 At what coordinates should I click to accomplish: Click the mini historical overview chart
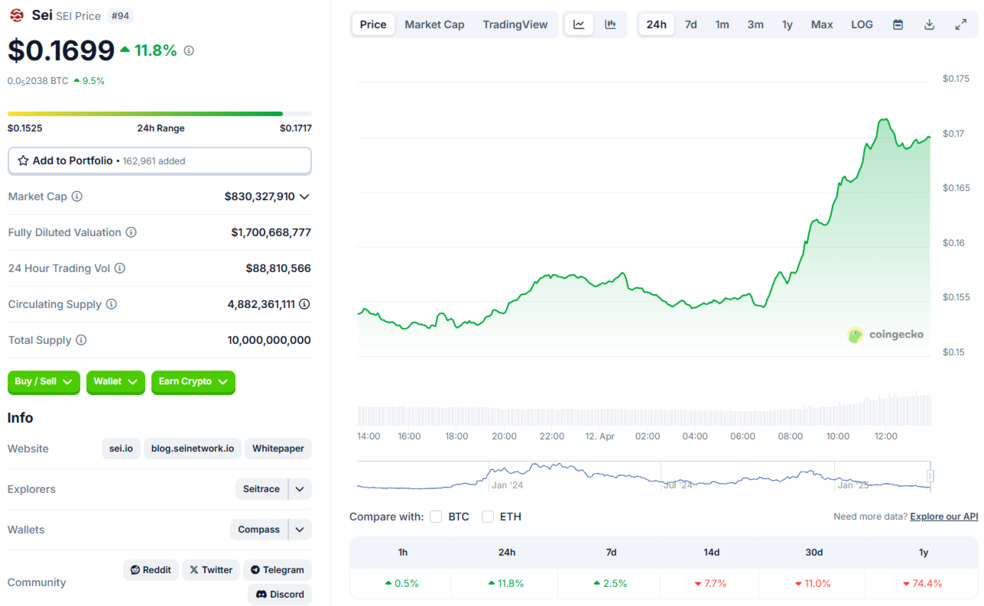tap(643, 476)
